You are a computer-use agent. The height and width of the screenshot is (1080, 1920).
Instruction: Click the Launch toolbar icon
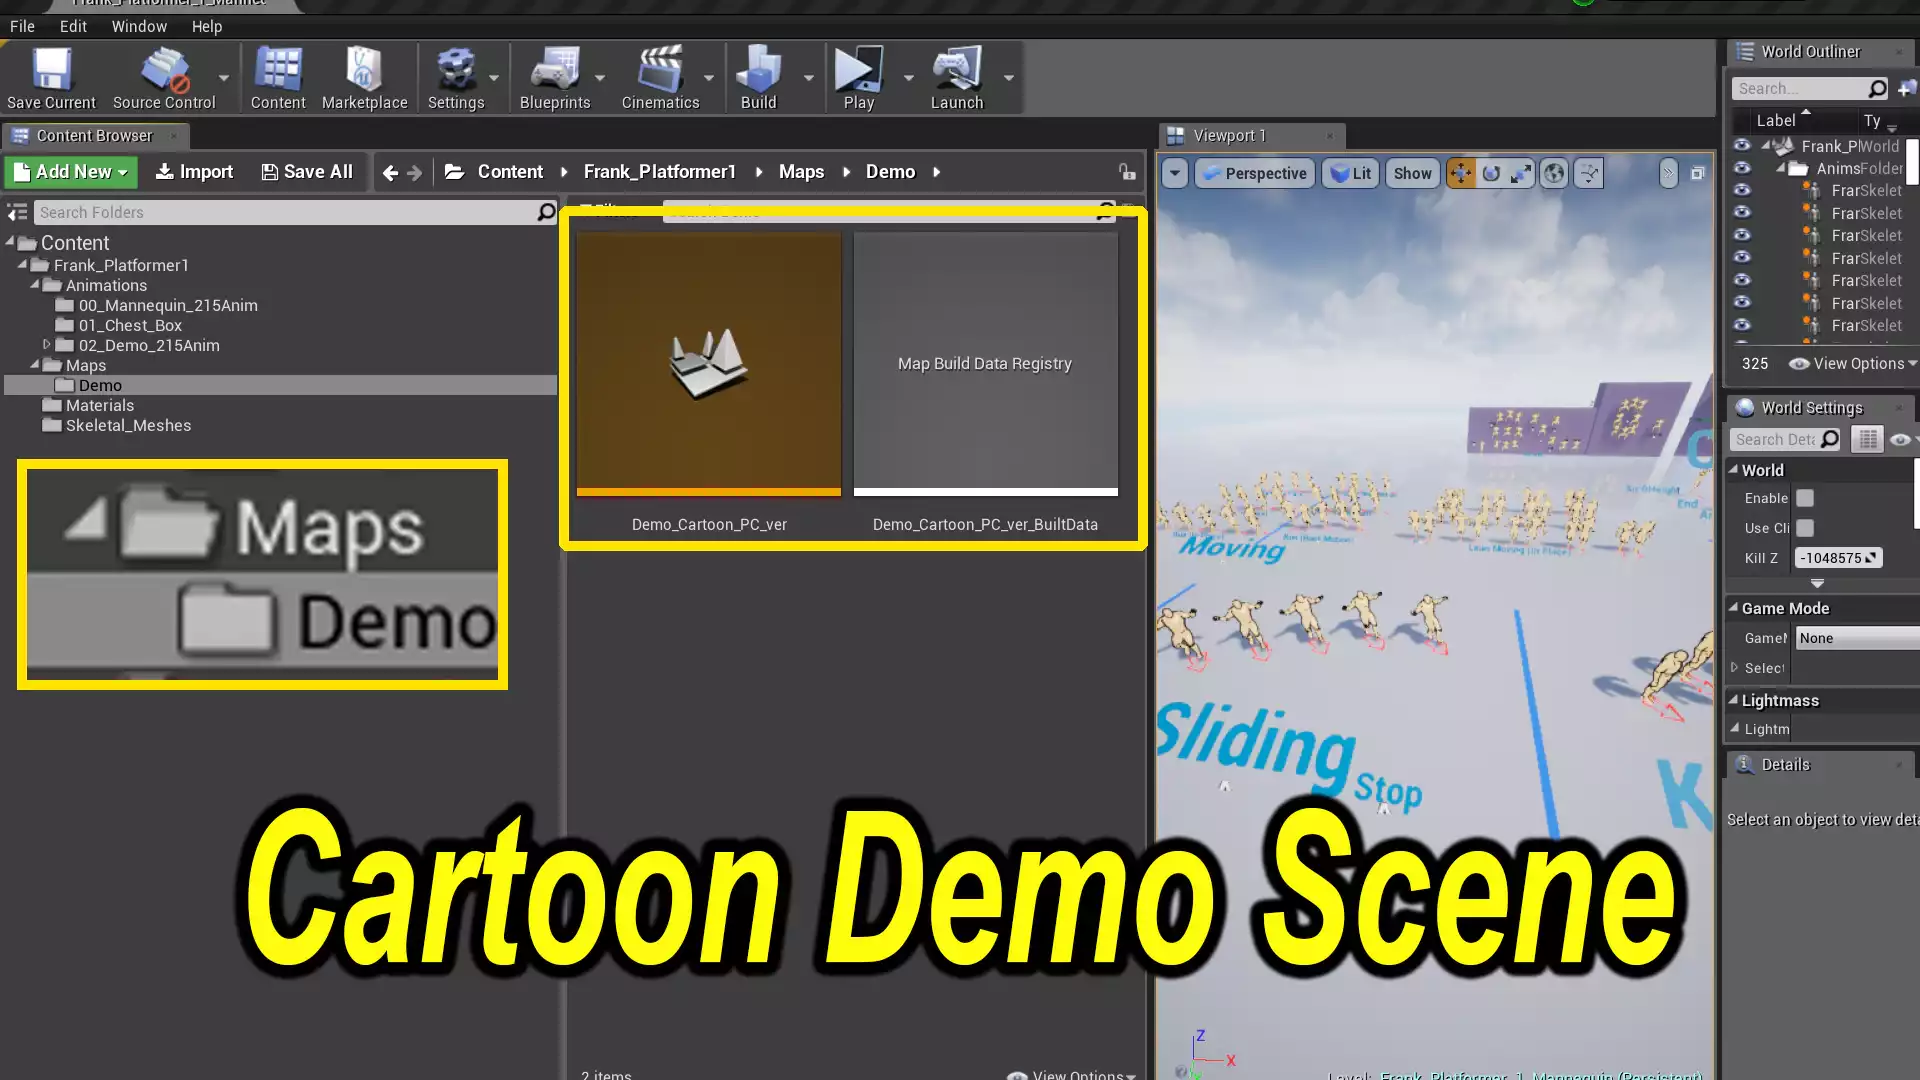957,70
